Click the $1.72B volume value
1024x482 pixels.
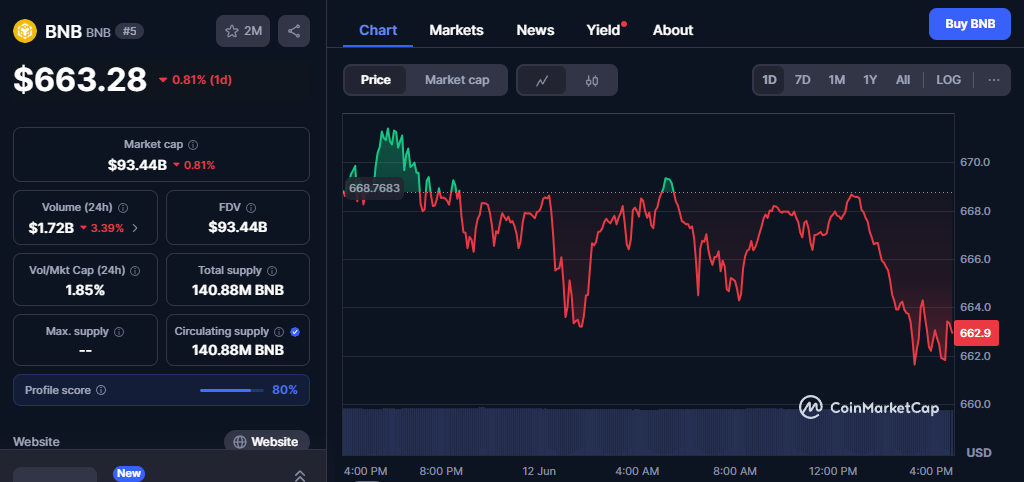click(51, 228)
